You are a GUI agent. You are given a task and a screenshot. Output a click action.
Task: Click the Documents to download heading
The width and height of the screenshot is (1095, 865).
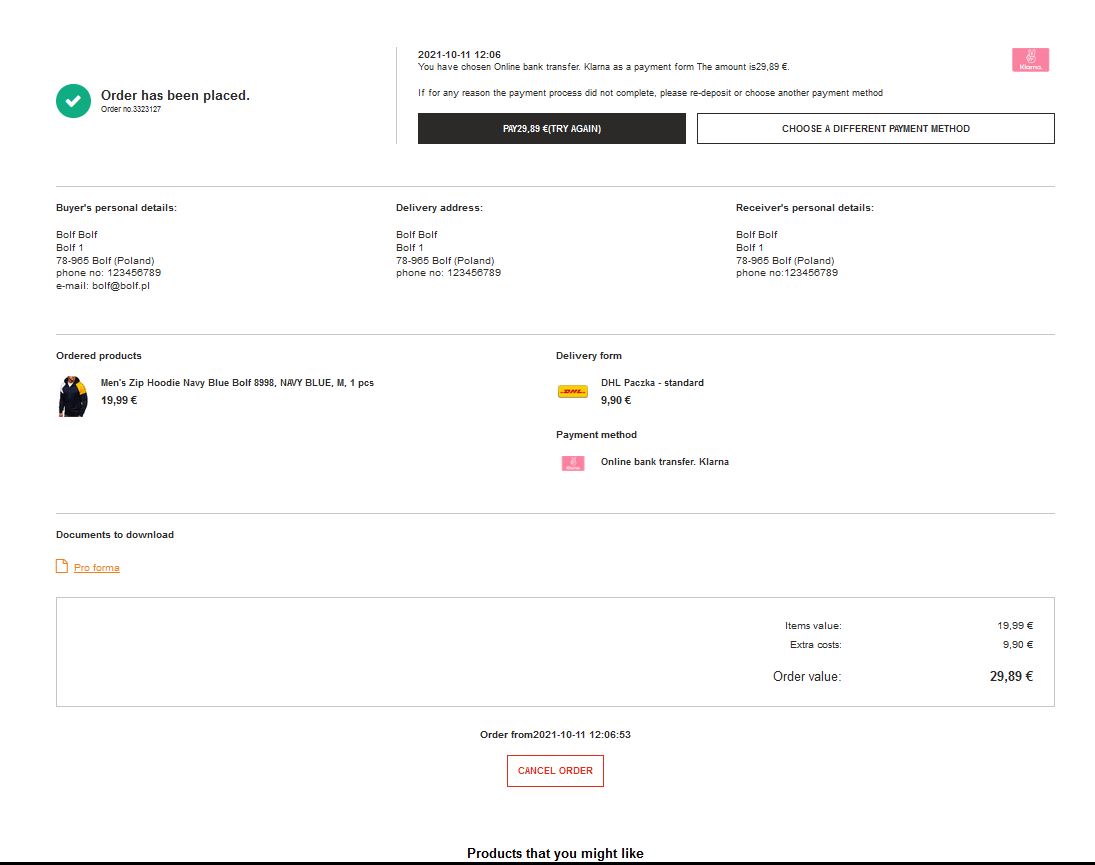115,535
